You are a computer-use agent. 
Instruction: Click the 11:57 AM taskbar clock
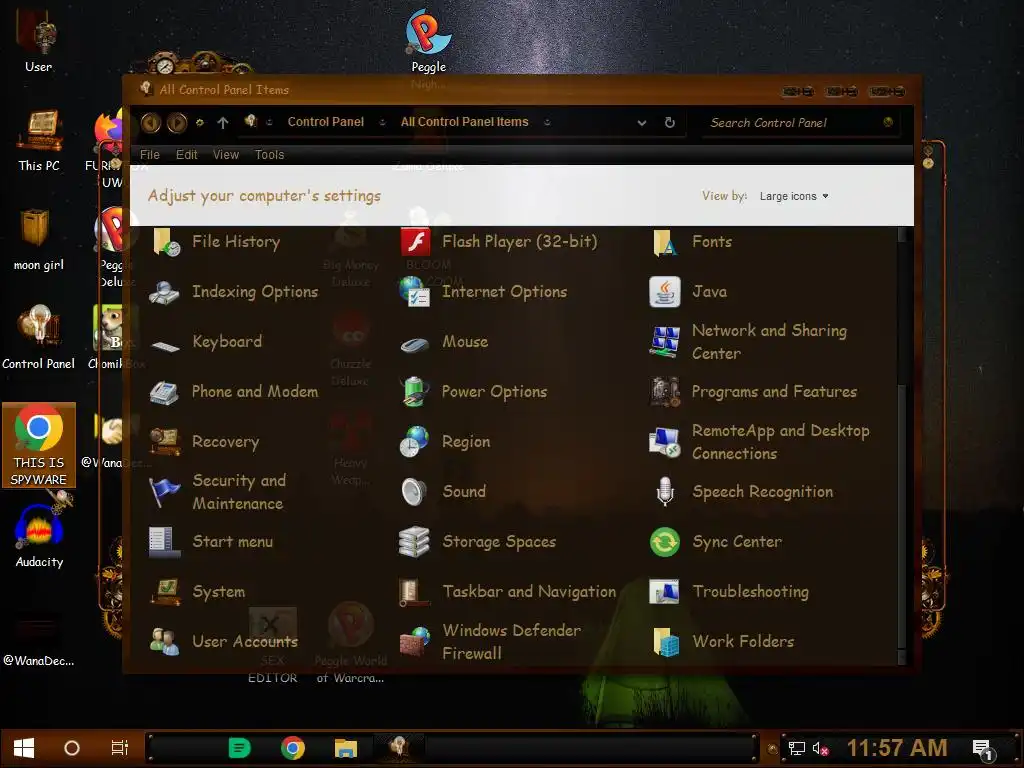point(897,748)
